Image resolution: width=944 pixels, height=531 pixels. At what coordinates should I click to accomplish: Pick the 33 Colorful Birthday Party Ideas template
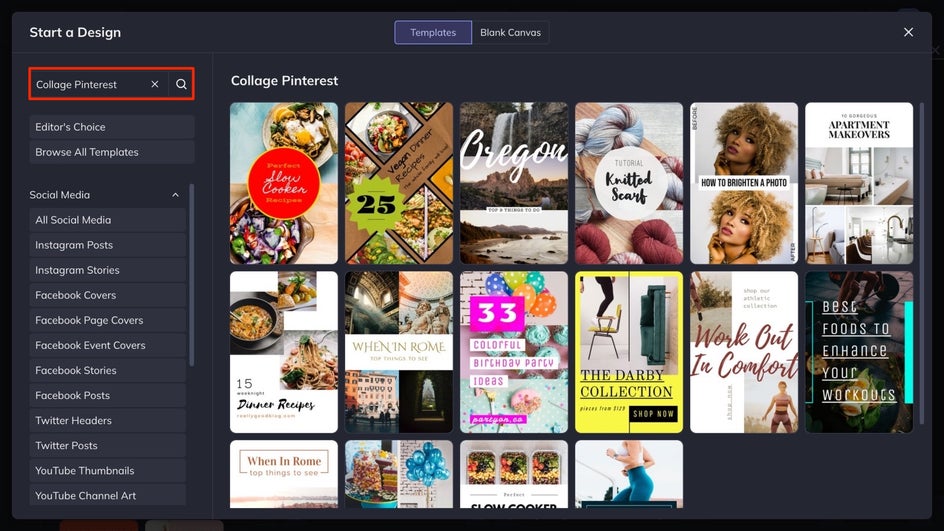click(x=514, y=352)
